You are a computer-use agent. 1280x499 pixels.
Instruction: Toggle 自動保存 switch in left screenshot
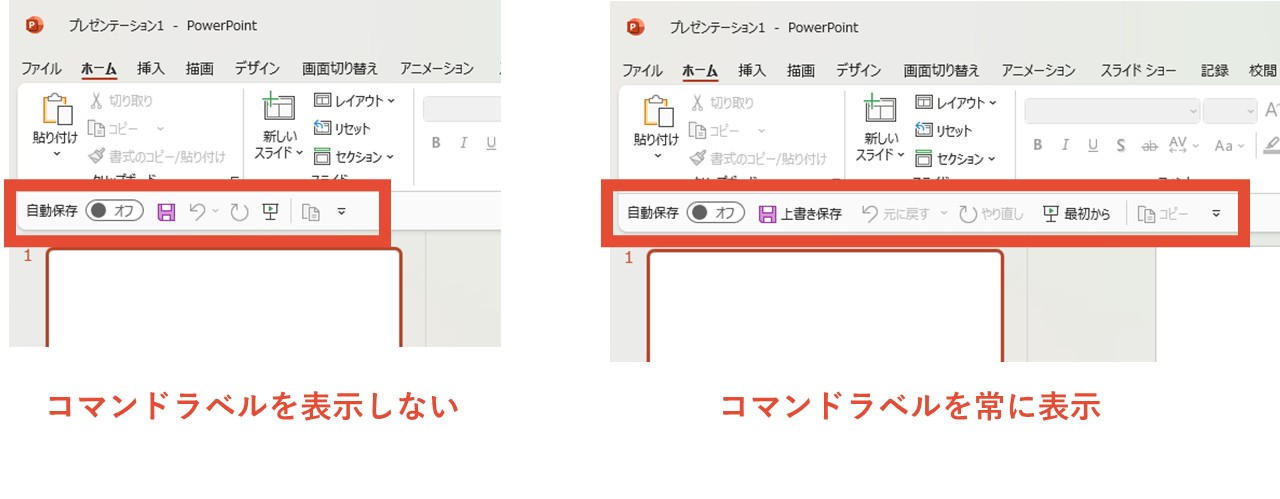coord(115,211)
